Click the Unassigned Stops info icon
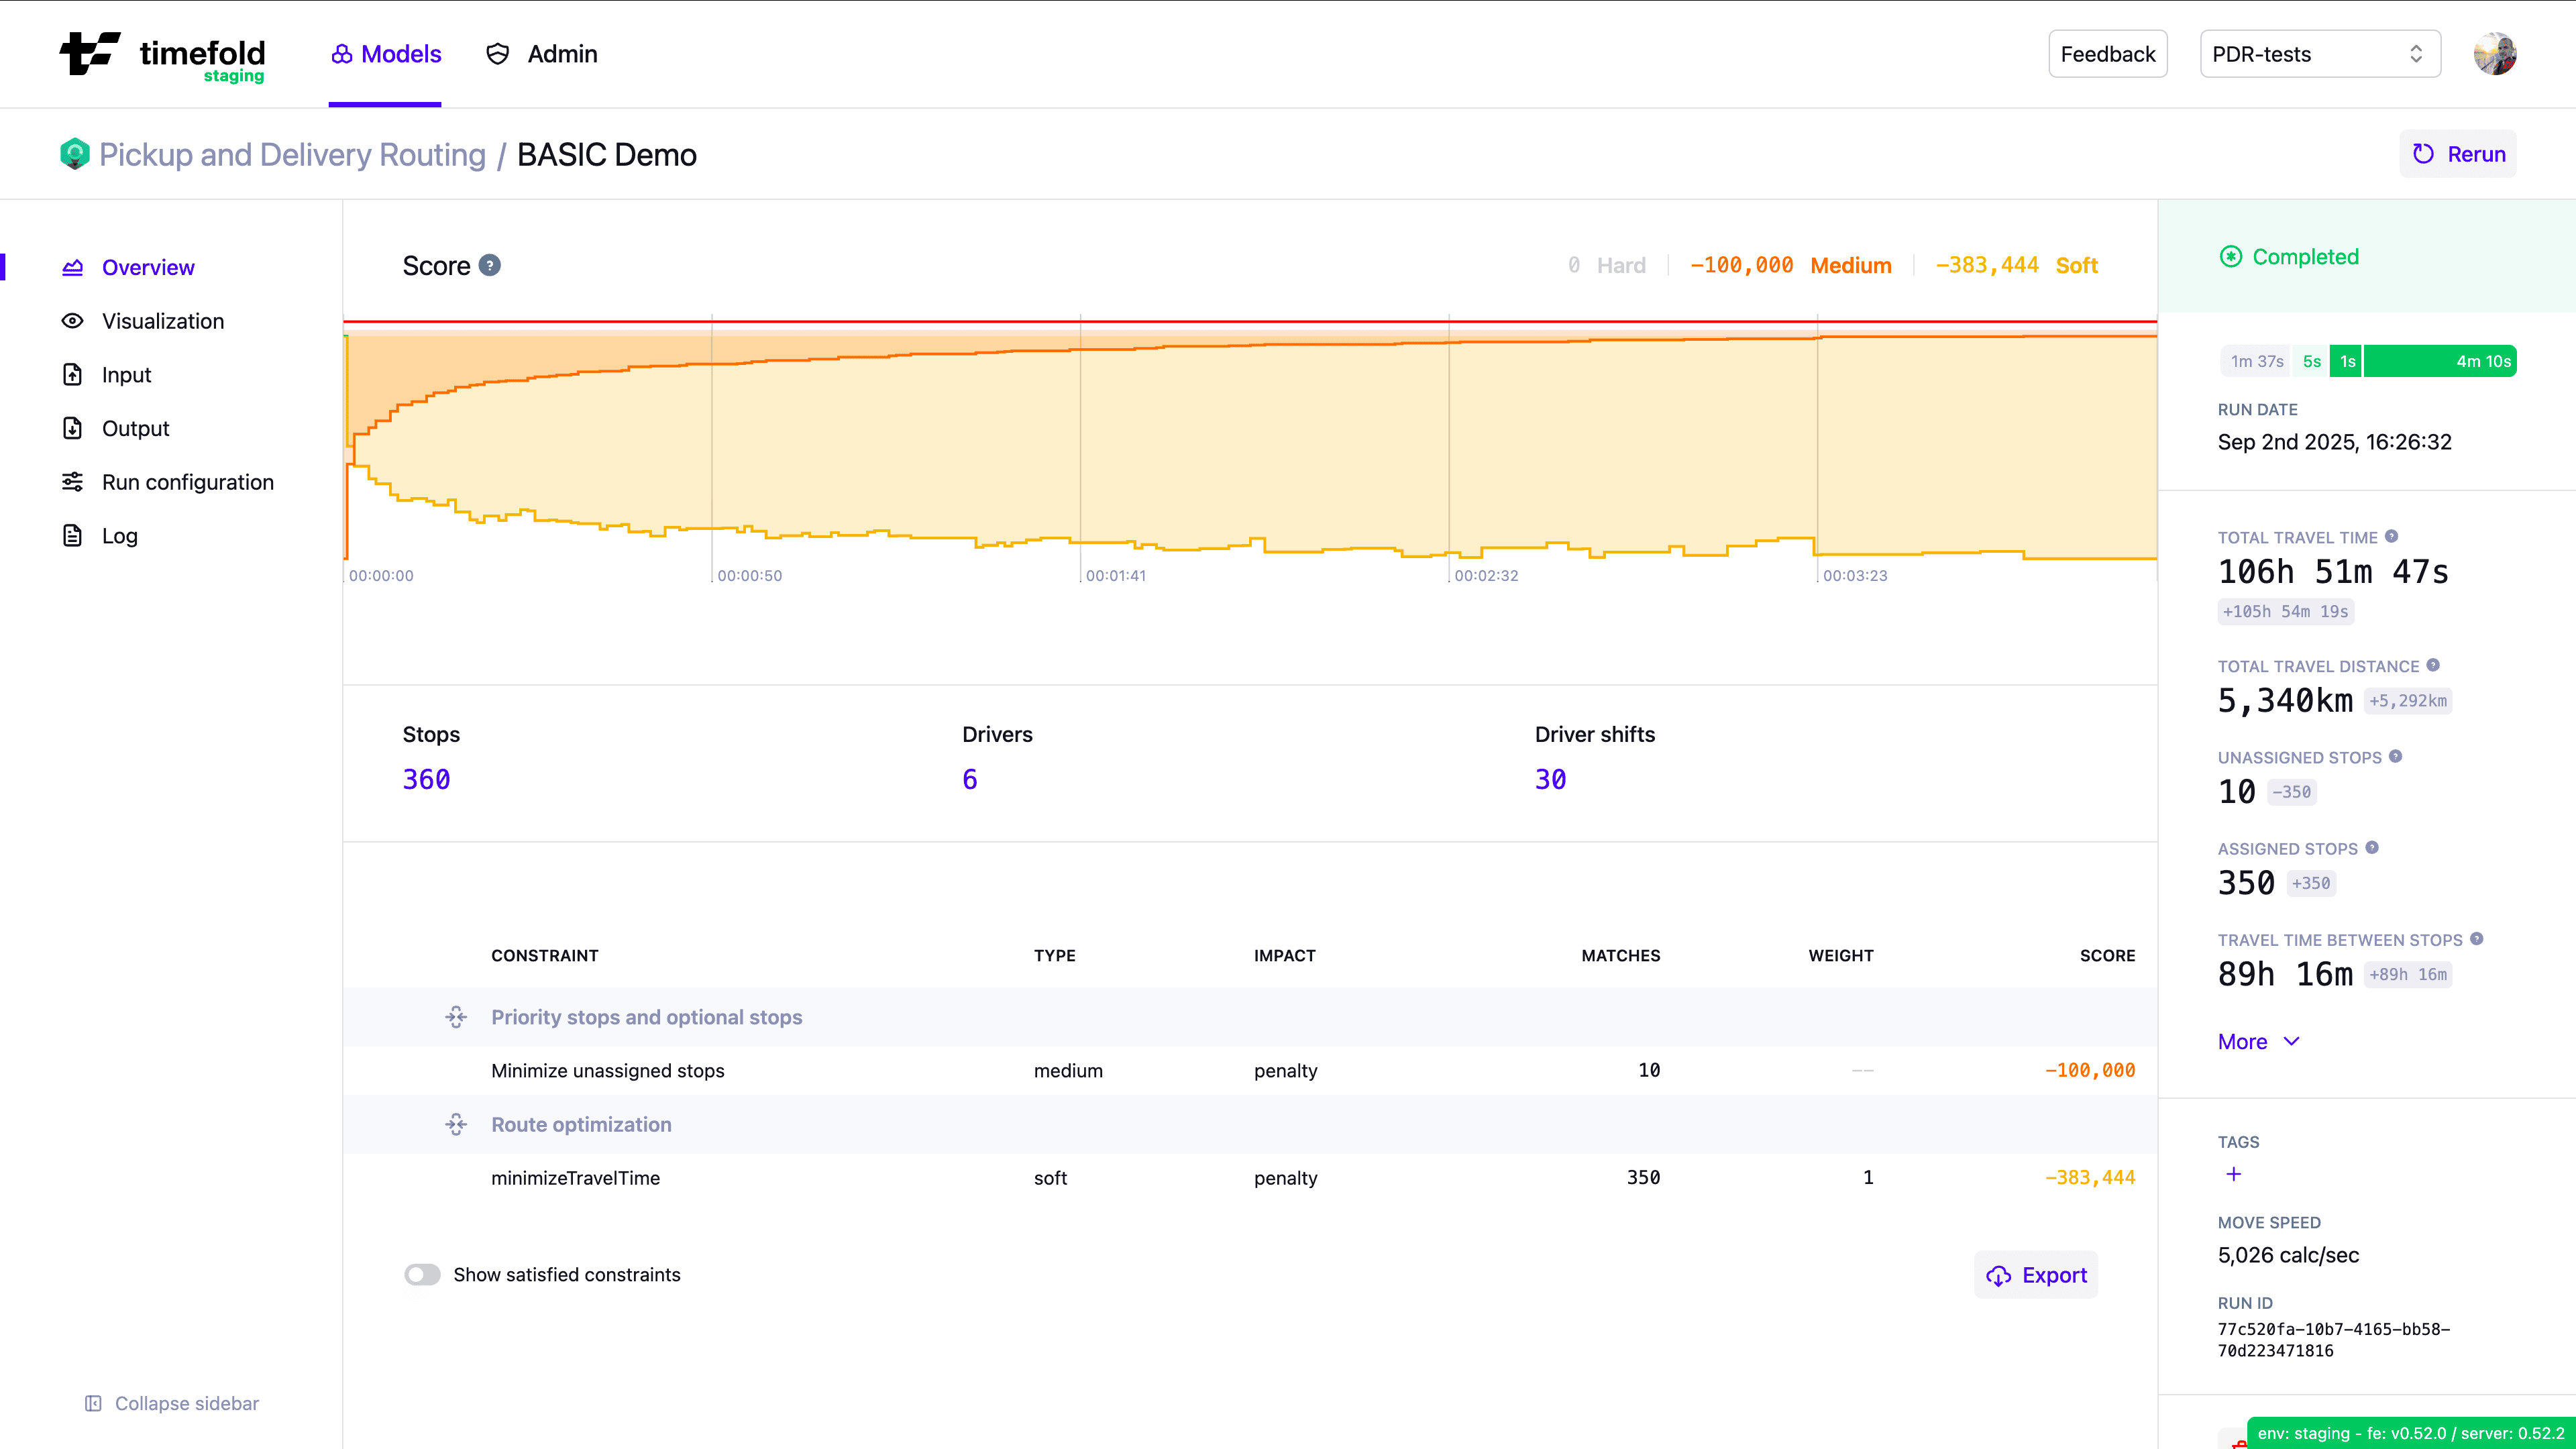2576x1449 pixels. pyautogui.click(x=2395, y=757)
